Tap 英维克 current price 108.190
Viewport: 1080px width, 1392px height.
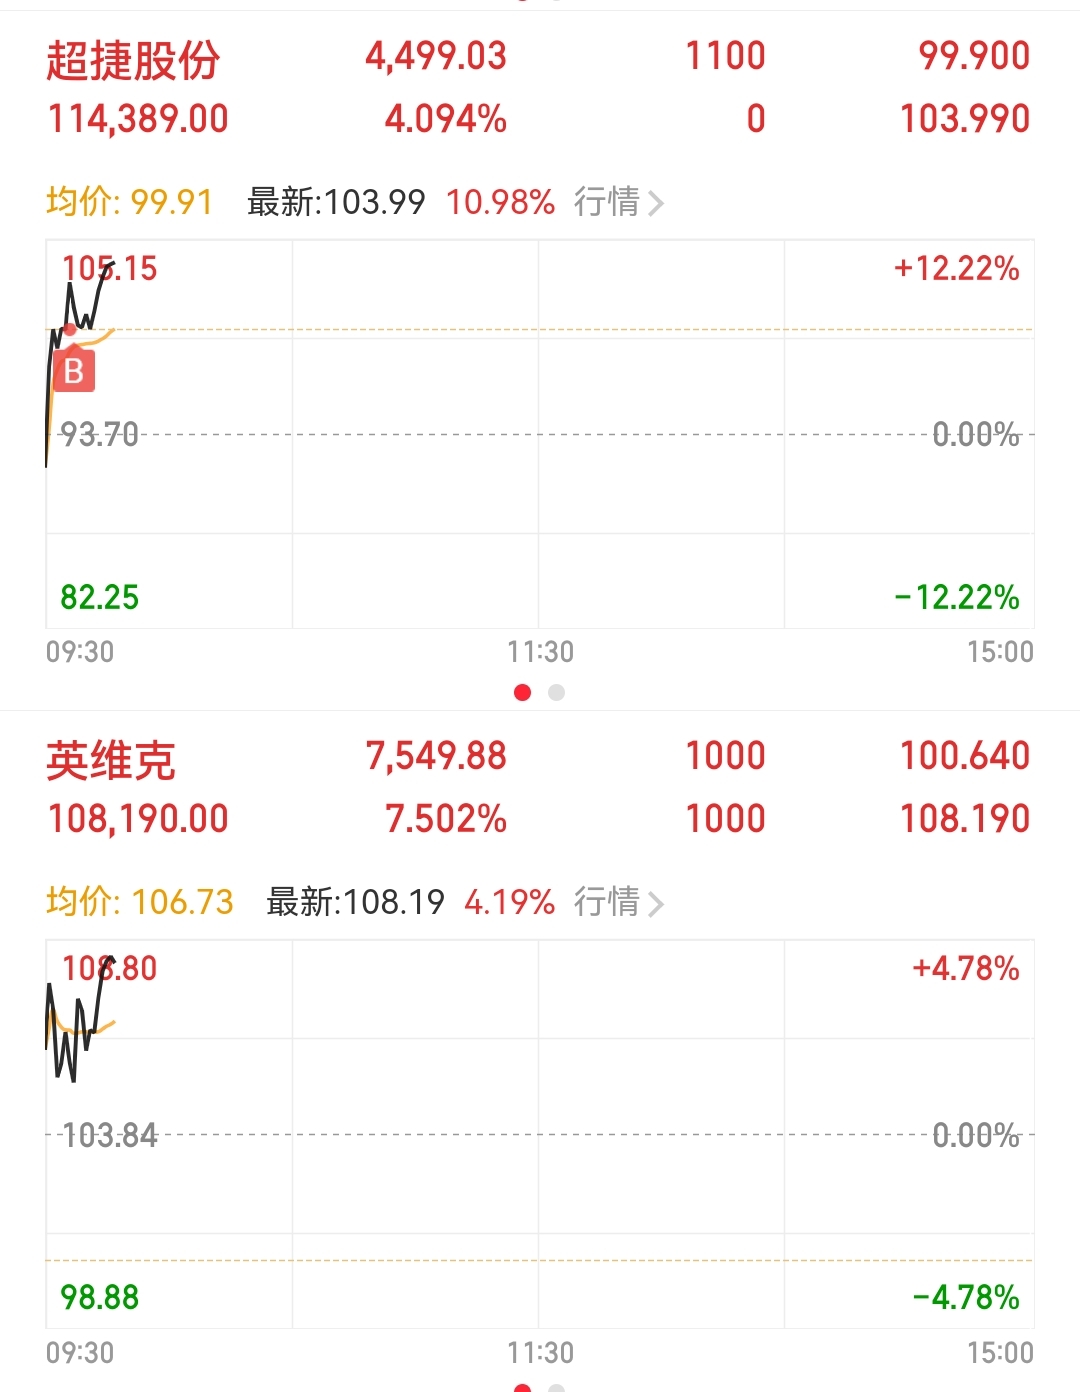pyautogui.click(x=964, y=819)
